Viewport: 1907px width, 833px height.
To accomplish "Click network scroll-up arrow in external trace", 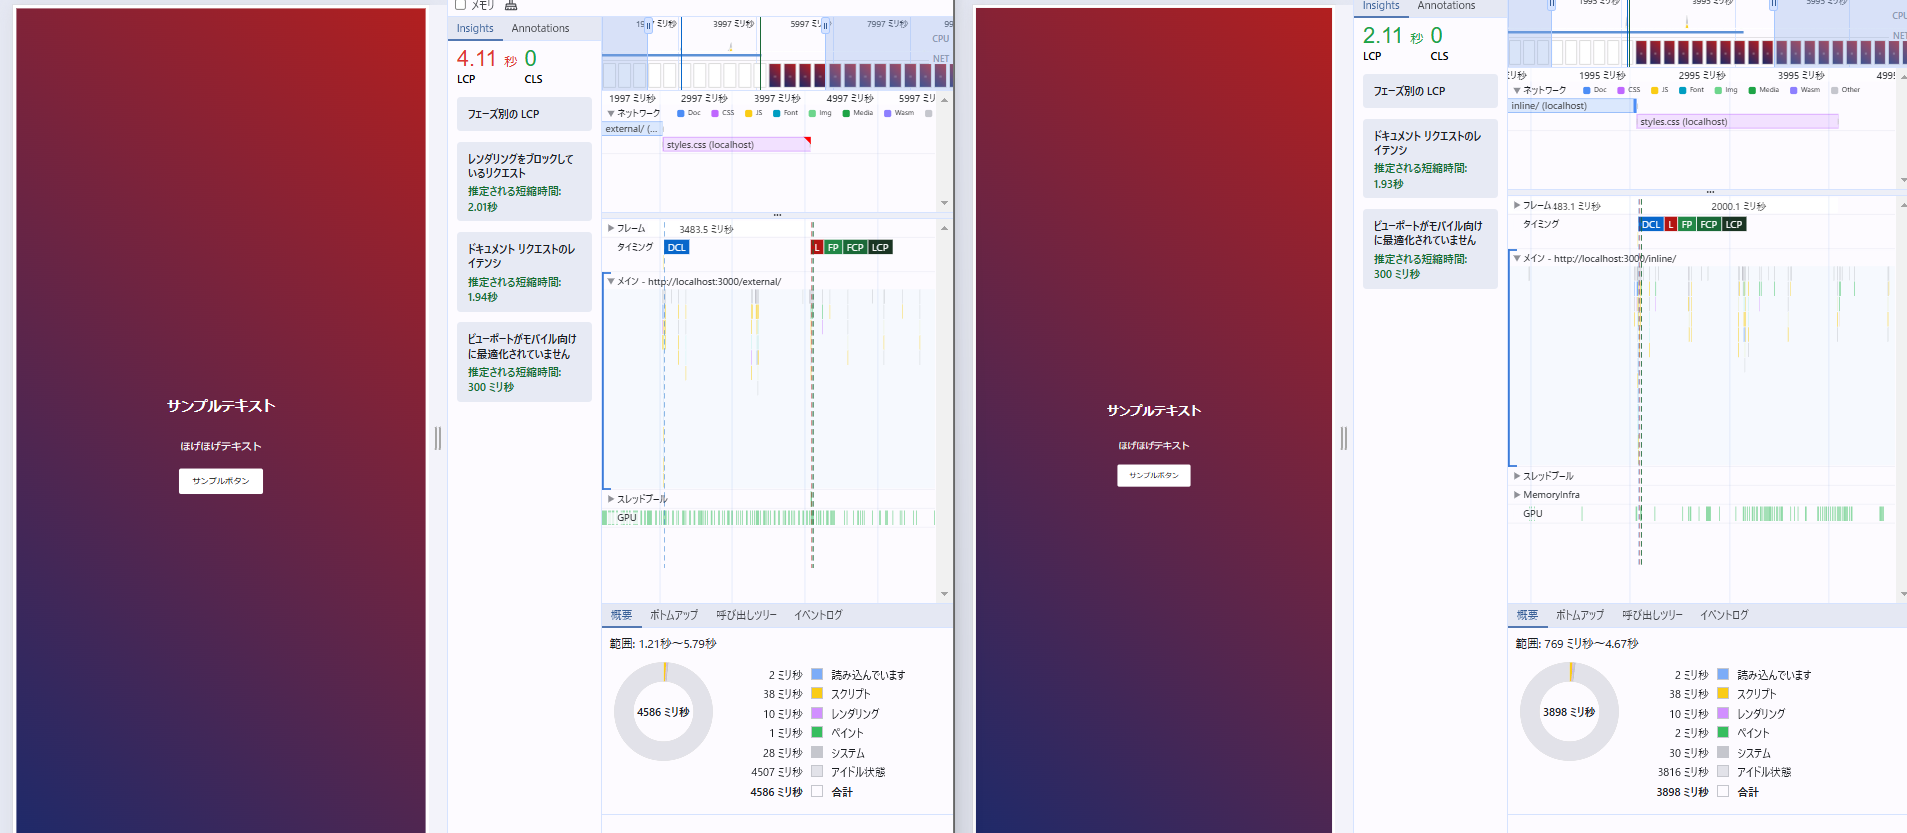I will [944, 100].
